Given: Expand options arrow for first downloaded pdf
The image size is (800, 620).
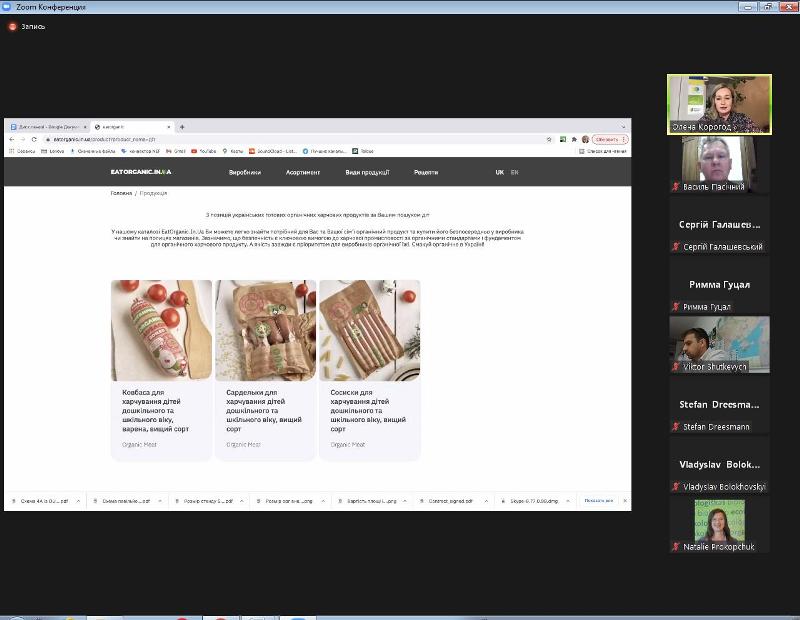Looking at the screenshot, I should (76, 501).
